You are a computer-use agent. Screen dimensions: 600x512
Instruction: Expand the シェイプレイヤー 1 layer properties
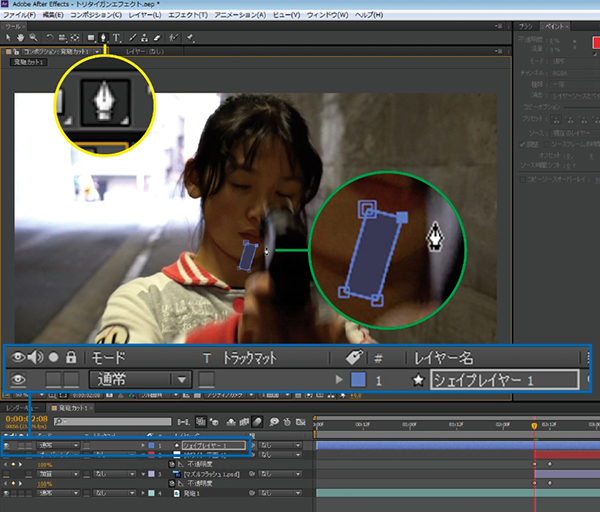pyautogui.click(x=143, y=445)
